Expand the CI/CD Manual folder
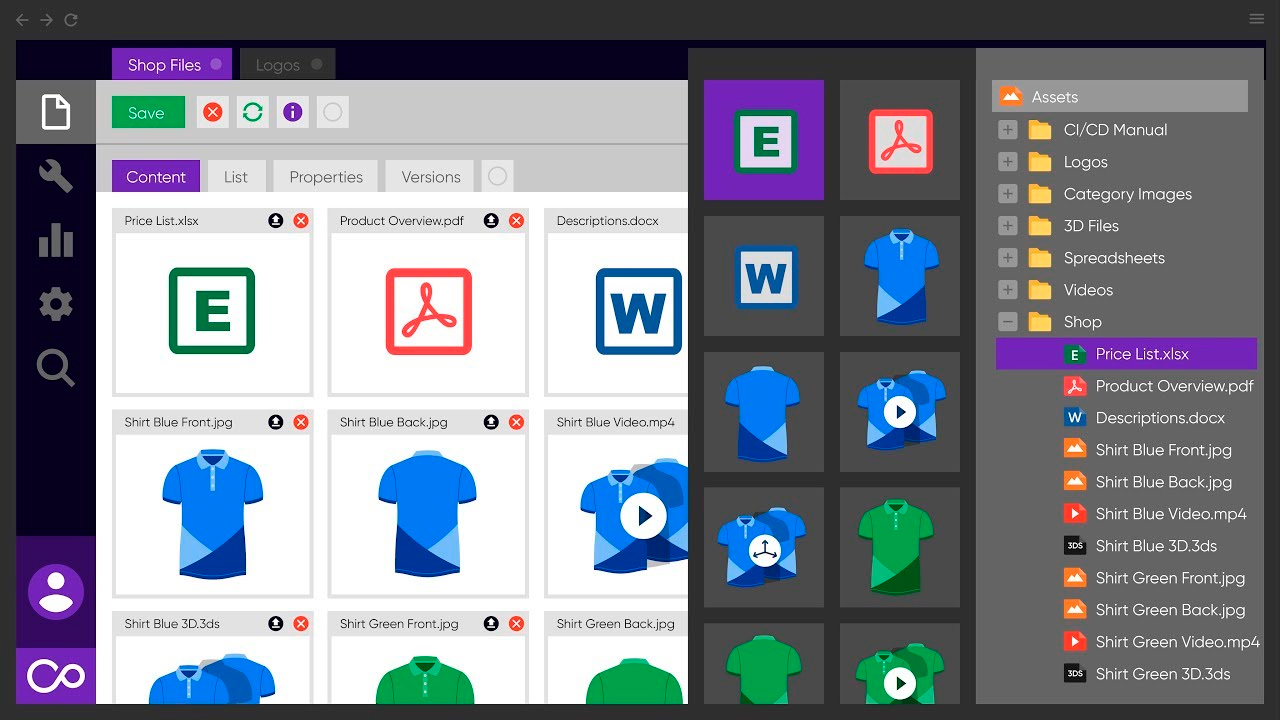 1008,130
